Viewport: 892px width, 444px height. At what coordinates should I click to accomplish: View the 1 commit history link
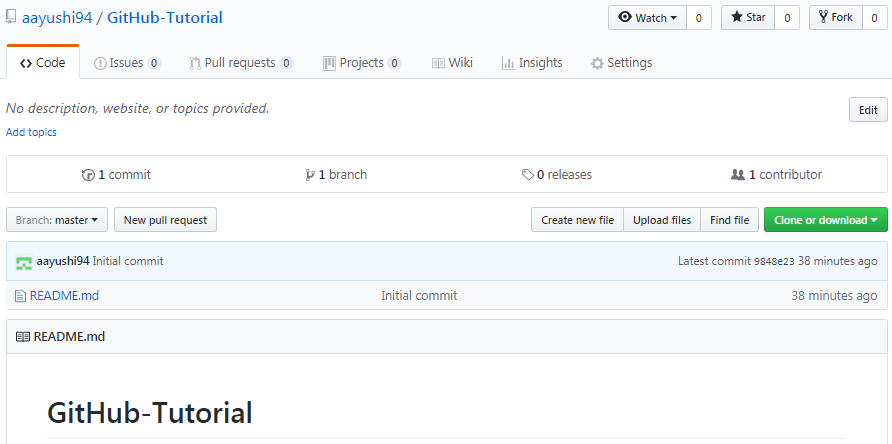117,175
